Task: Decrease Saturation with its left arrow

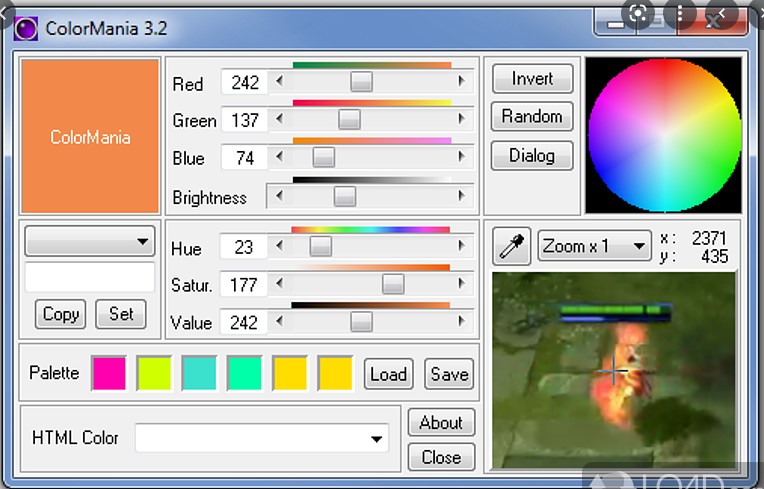Action: [x=279, y=283]
